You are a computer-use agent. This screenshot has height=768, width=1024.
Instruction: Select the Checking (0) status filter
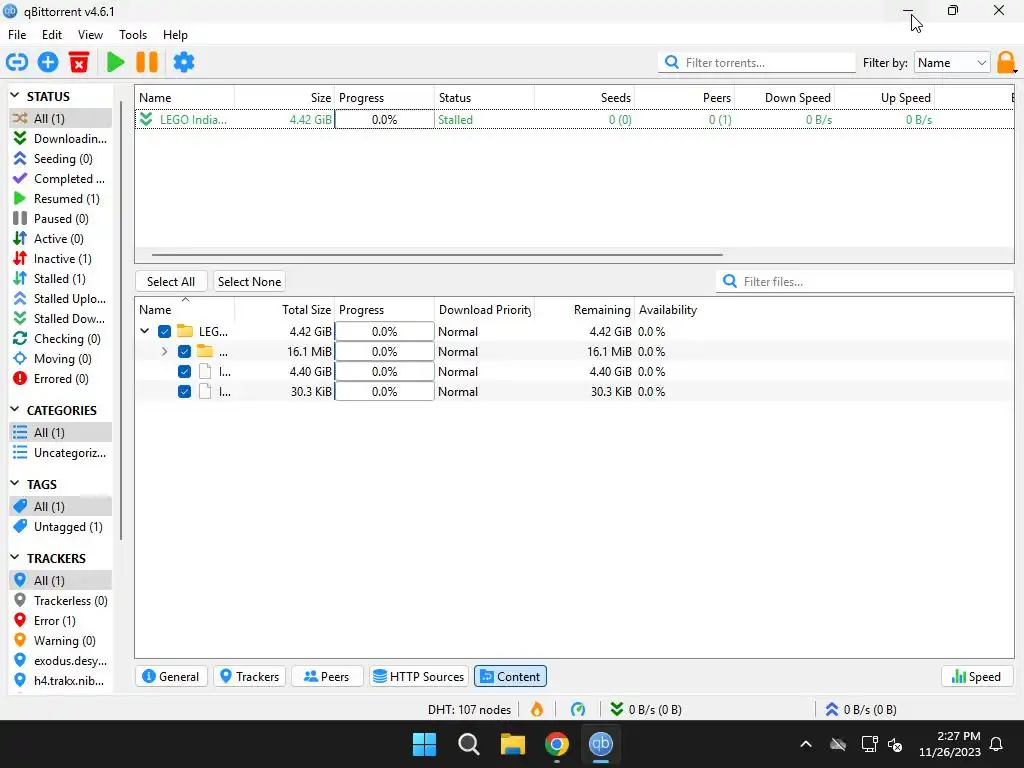61,339
